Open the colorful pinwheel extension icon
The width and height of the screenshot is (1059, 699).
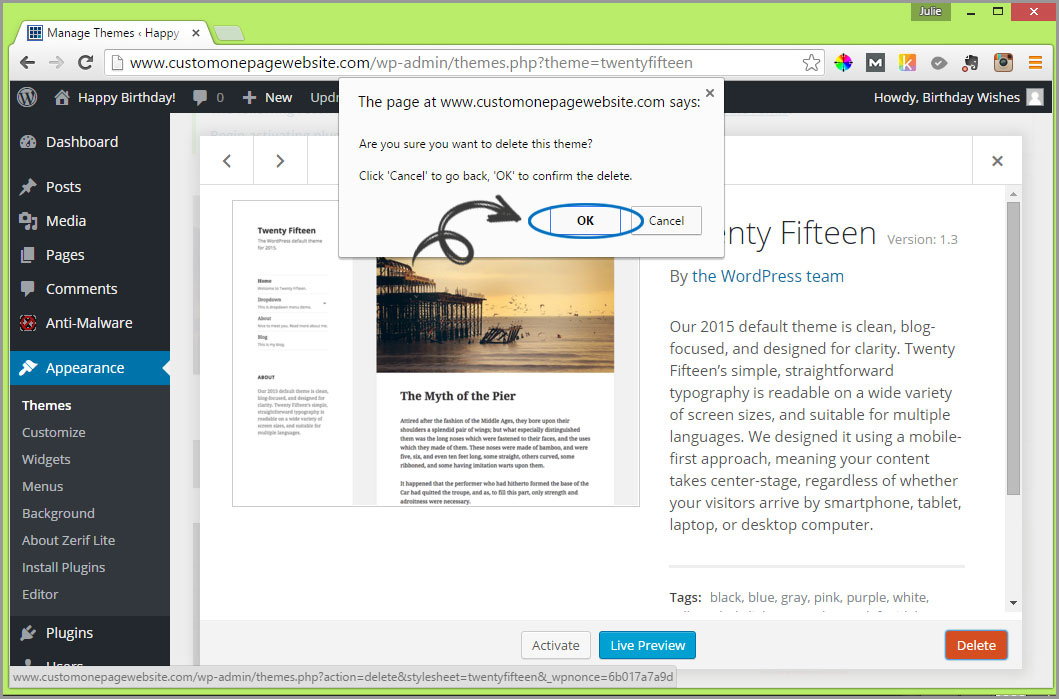[x=843, y=63]
